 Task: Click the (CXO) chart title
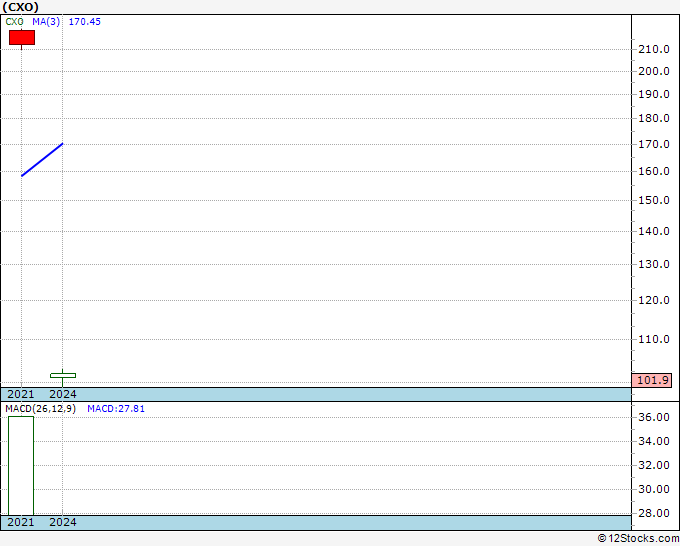tap(20, 7)
